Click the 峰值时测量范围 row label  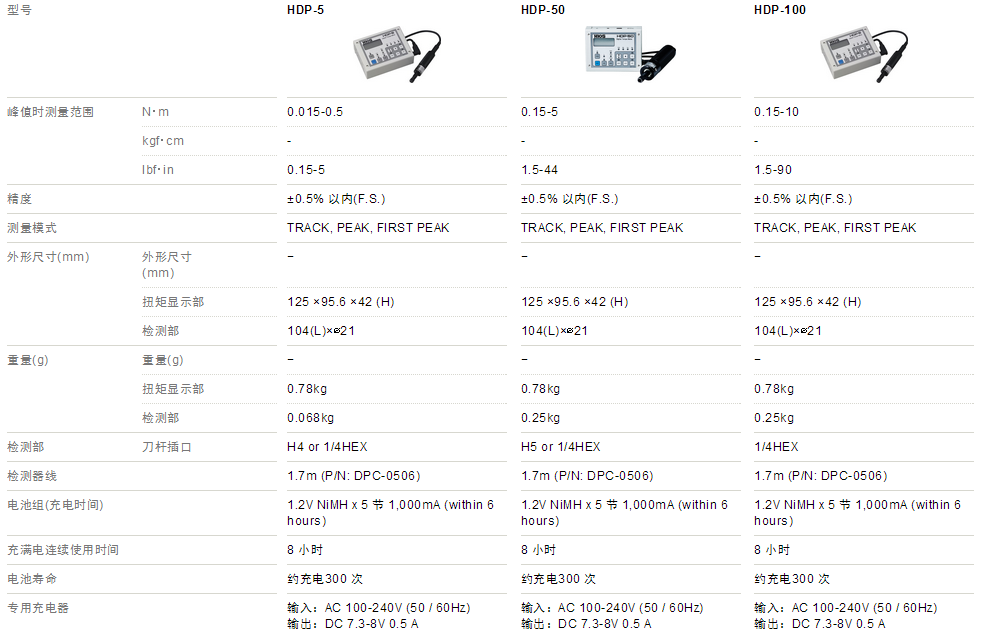point(50,112)
